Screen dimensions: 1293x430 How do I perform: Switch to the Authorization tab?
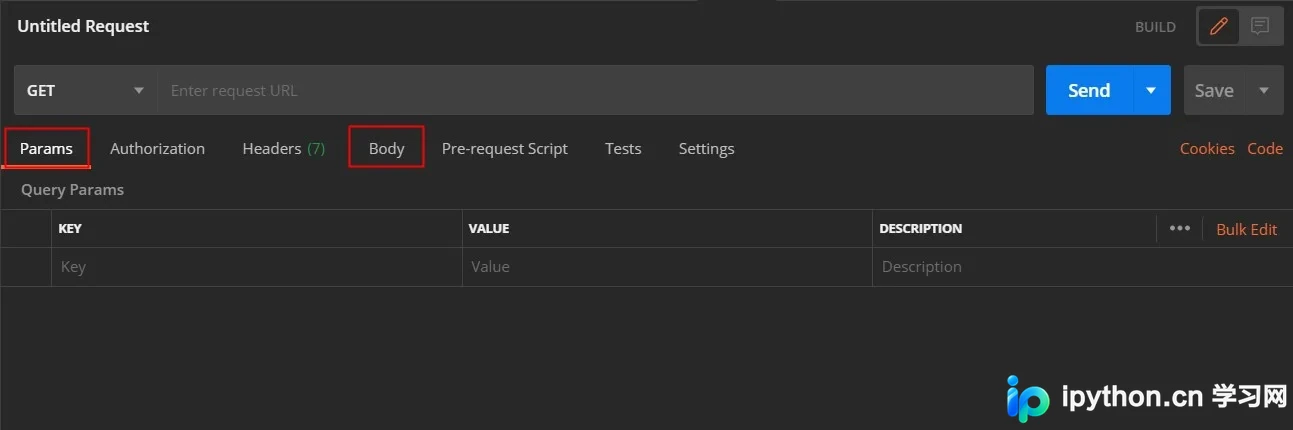coord(157,148)
